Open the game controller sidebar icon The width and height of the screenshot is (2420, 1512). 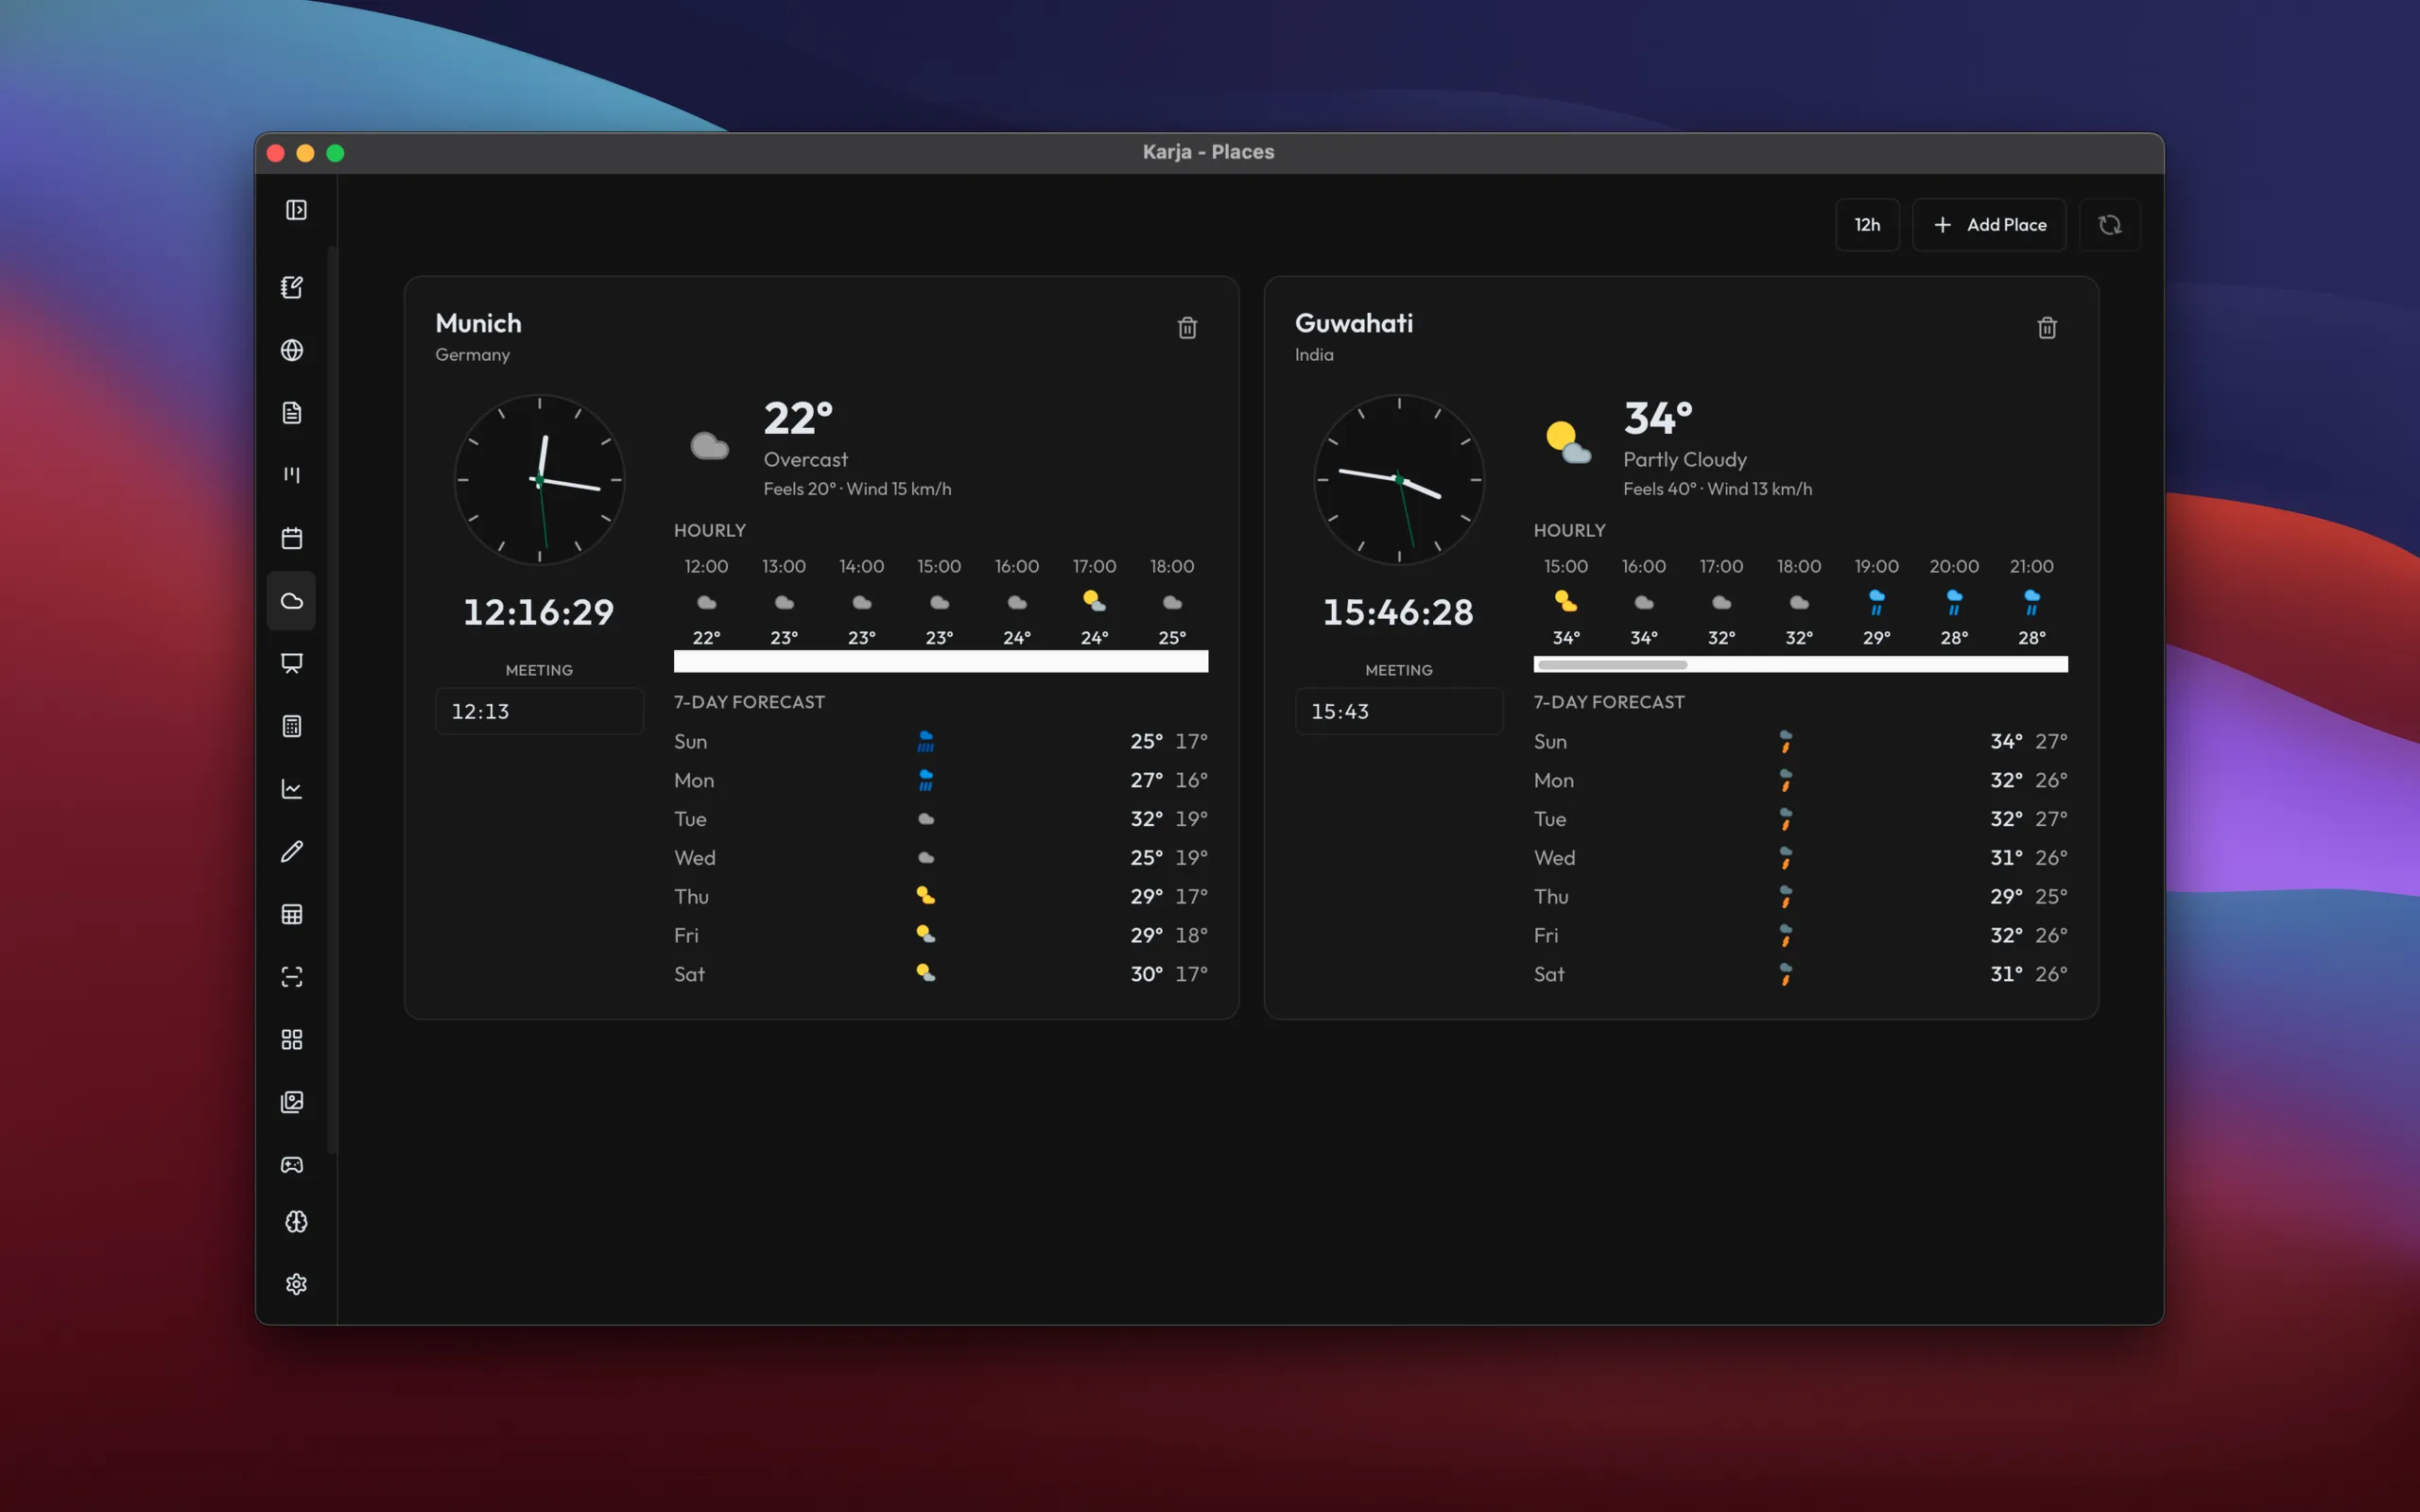click(292, 1165)
